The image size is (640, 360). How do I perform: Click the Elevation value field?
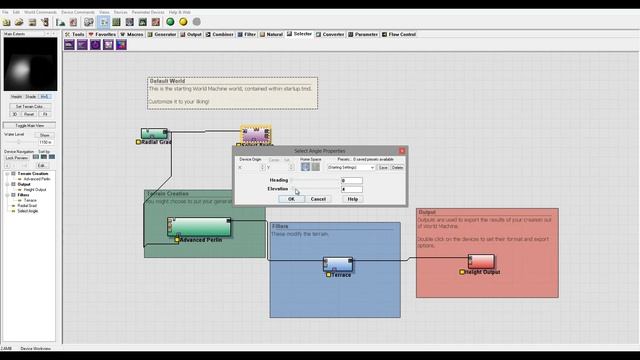352,189
